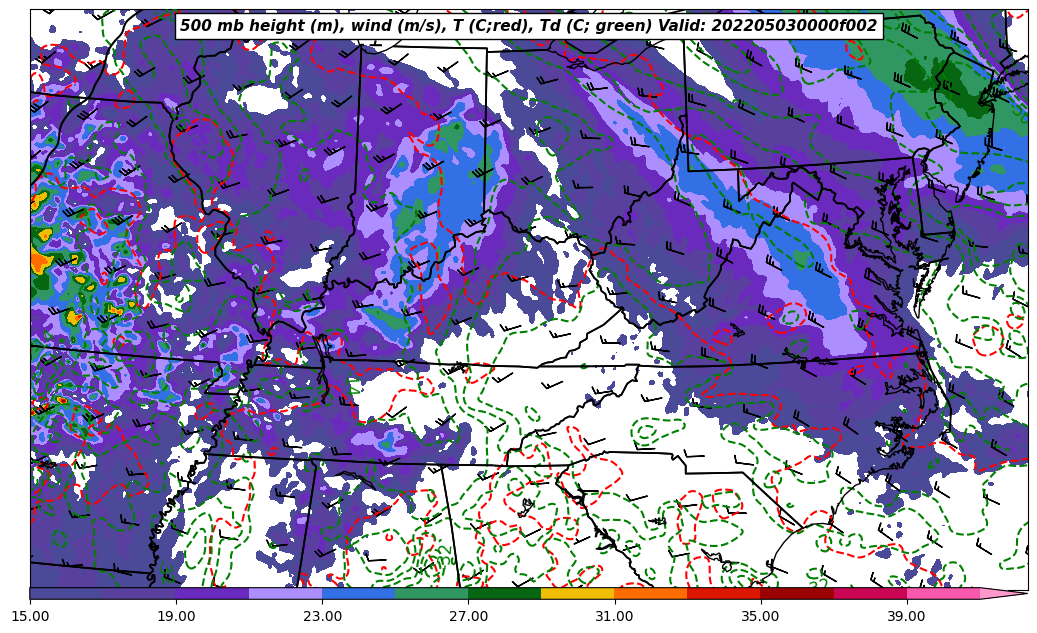Click the 15.00 colorbar tick label
This screenshot has width=1037, height=633.
30,616
